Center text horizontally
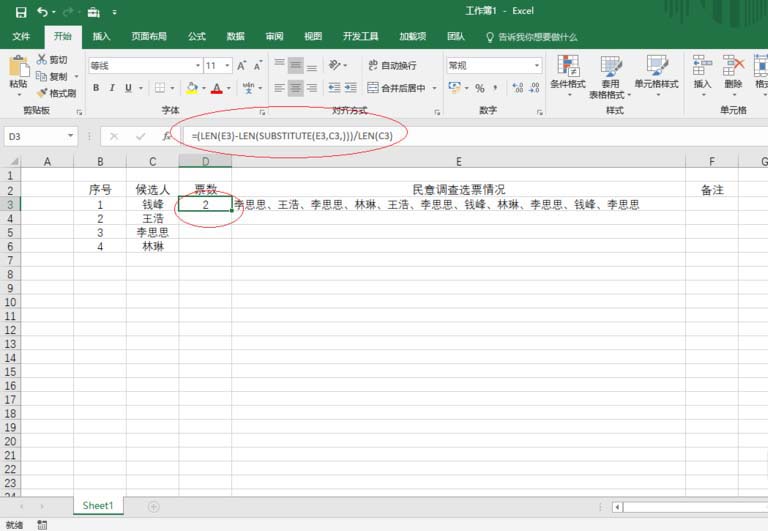This screenshot has height=531, width=768. pyautogui.click(x=295, y=88)
